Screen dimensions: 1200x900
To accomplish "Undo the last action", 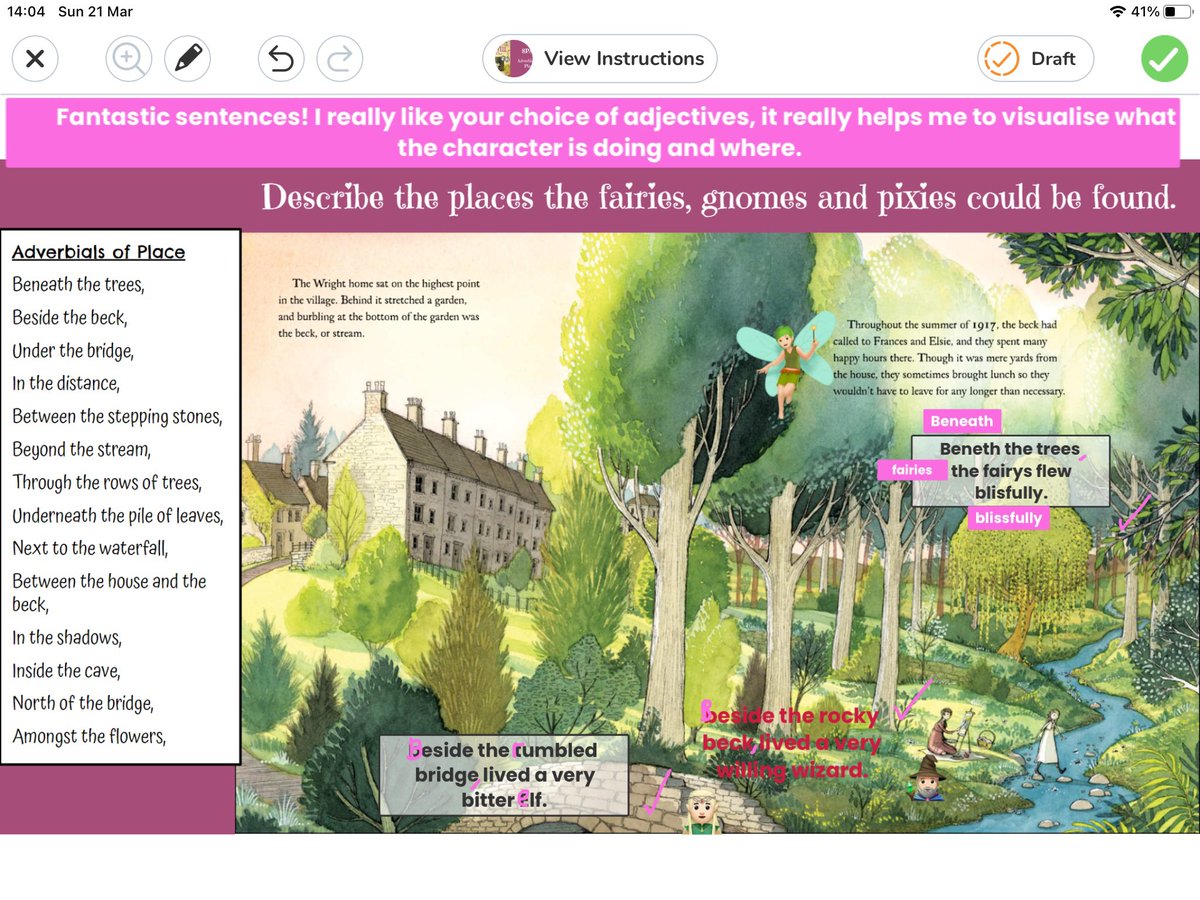I will pyautogui.click(x=281, y=59).
